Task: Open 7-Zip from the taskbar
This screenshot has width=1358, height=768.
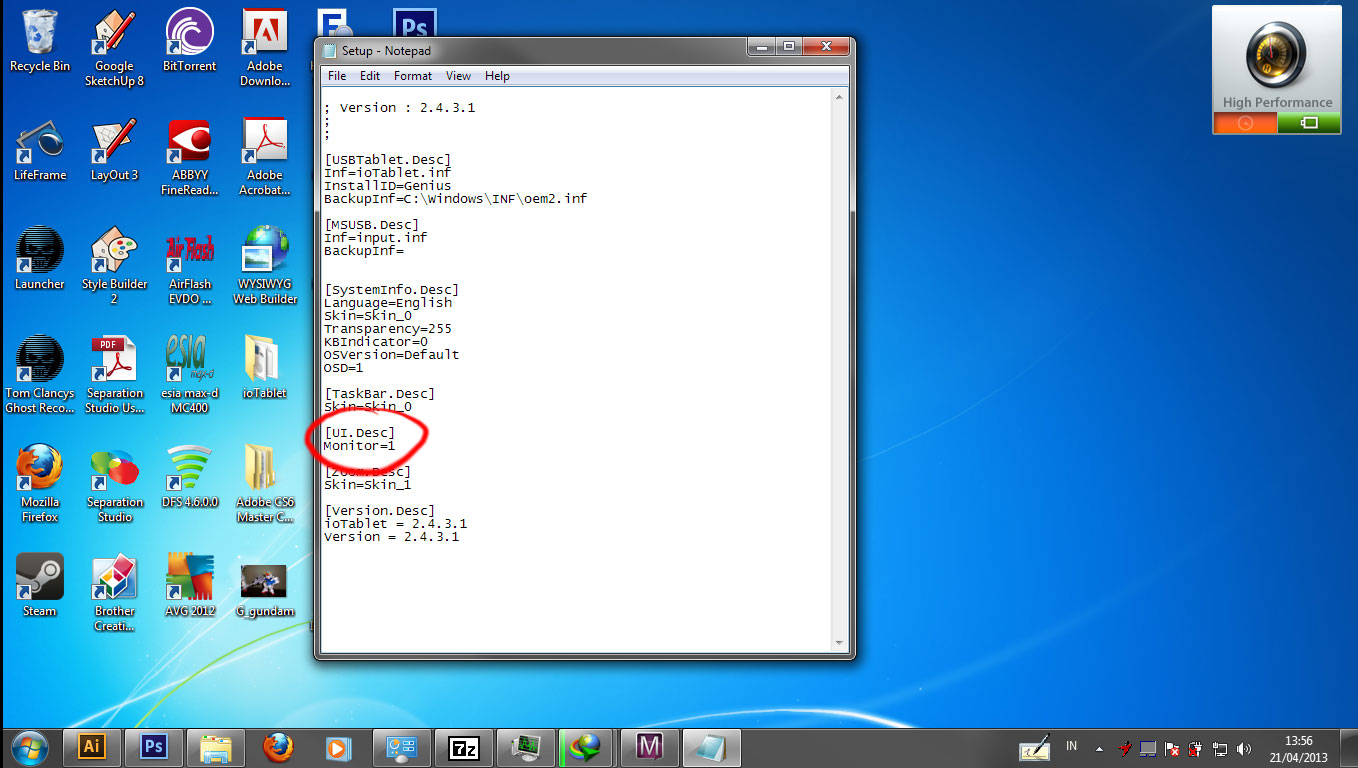Action: (x=463, y=747)
